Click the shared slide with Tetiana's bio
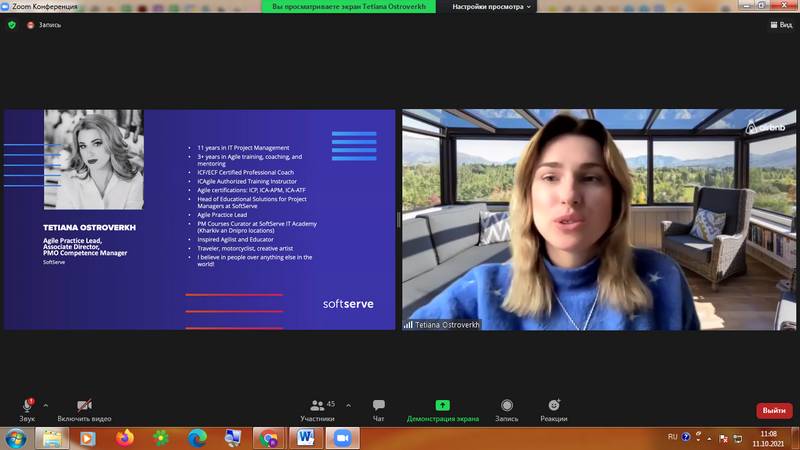The height and width of the screenshot is (450, 800). pyautogui.click(x=199, y=219)
